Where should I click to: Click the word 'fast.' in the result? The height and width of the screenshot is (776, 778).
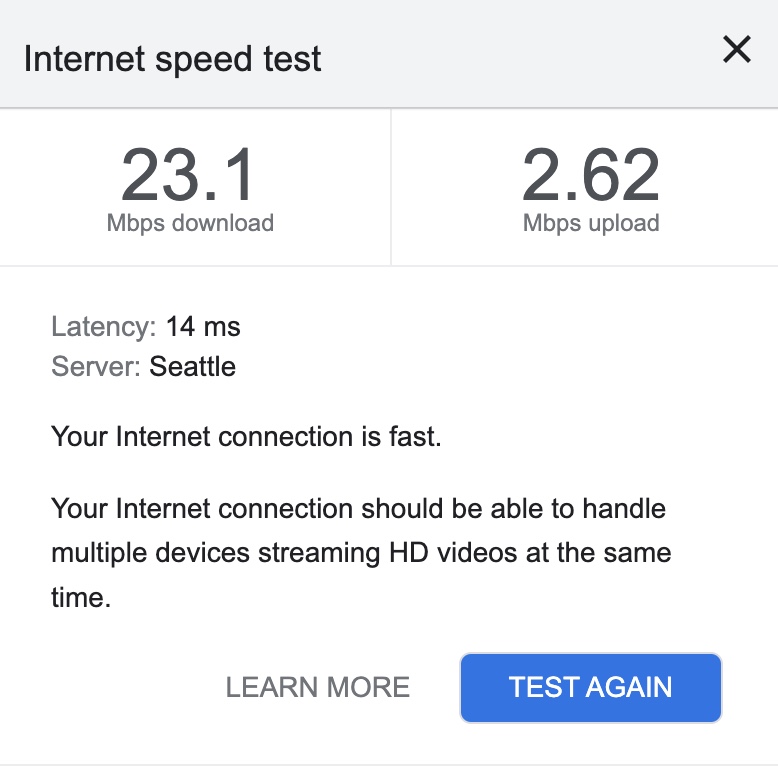pos(413,437)
